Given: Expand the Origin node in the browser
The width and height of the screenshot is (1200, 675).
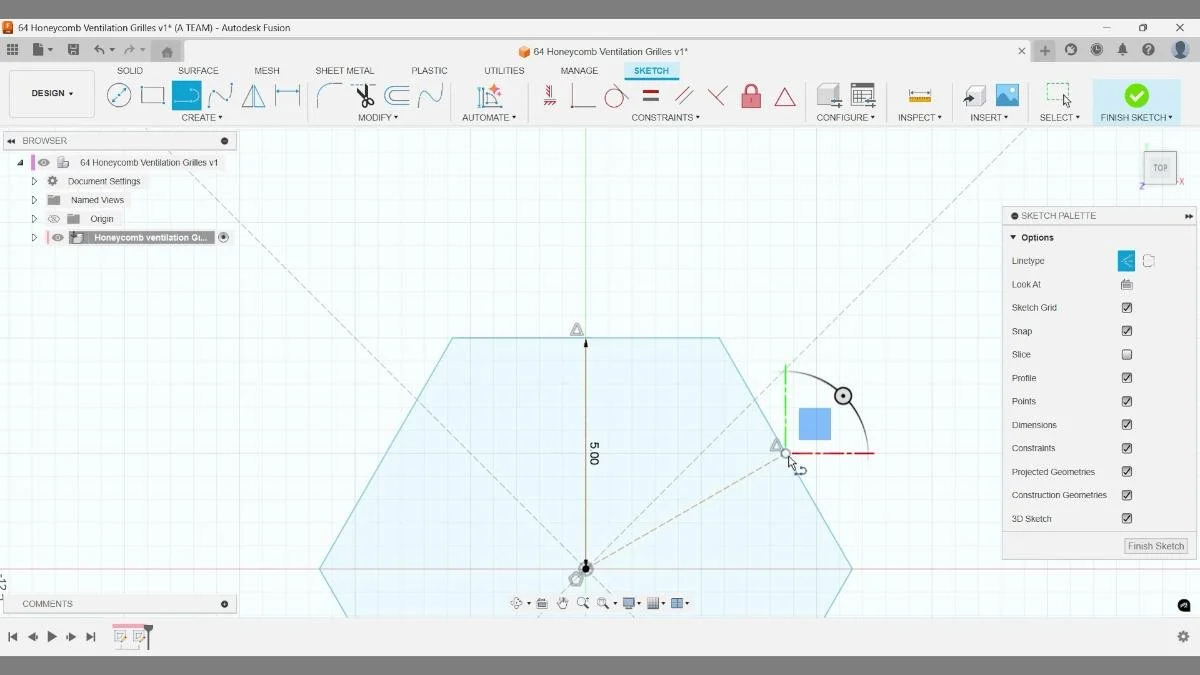Looking at the screenshot, I should 34,218.
